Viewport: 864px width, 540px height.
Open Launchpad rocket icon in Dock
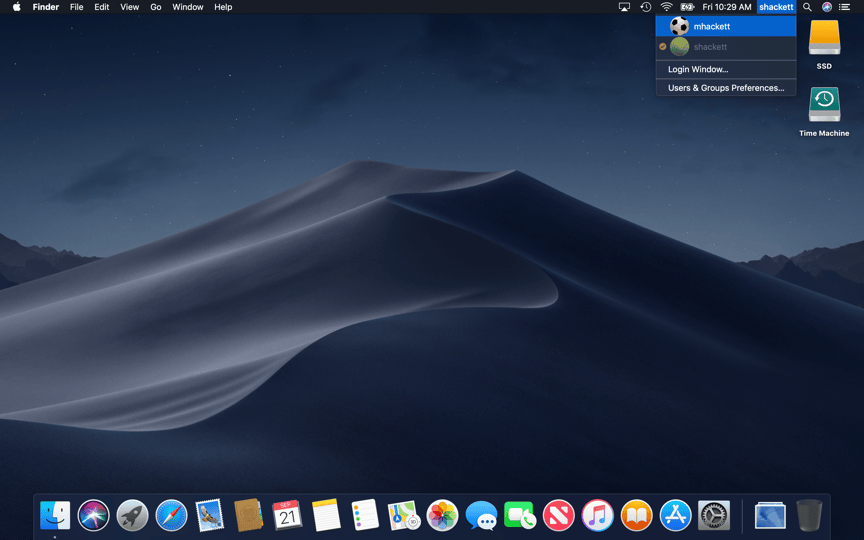click(132, 516)
